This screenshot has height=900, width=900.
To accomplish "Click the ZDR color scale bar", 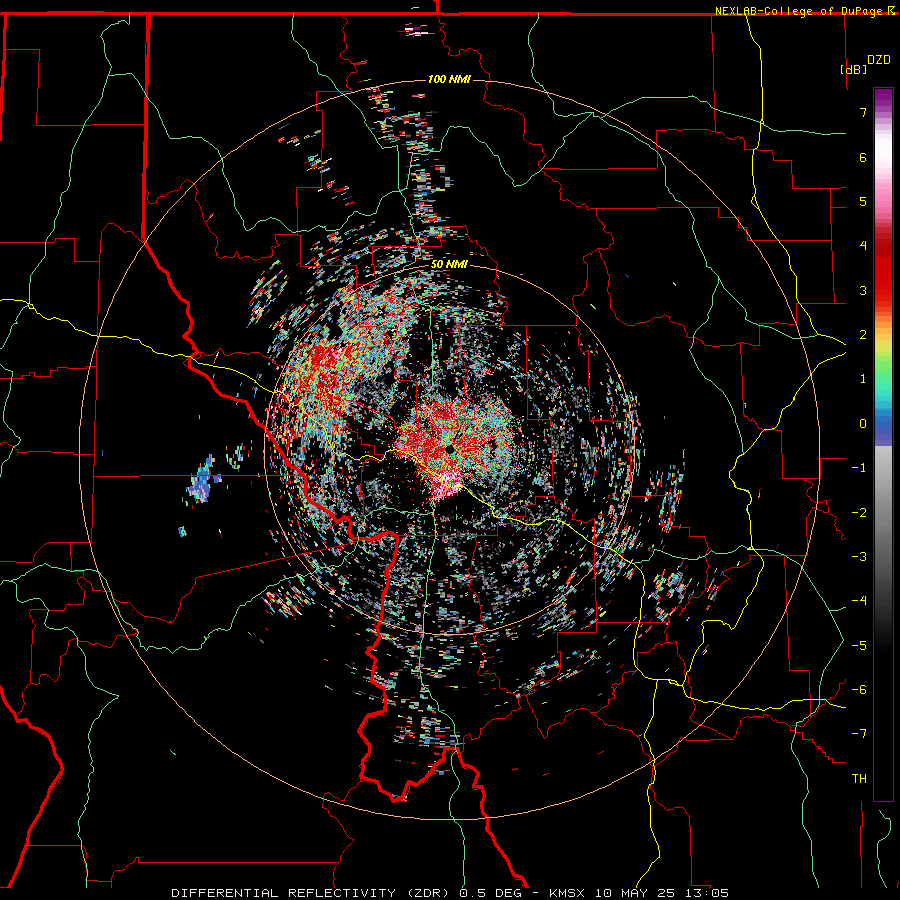I will [x=883, y=444].
